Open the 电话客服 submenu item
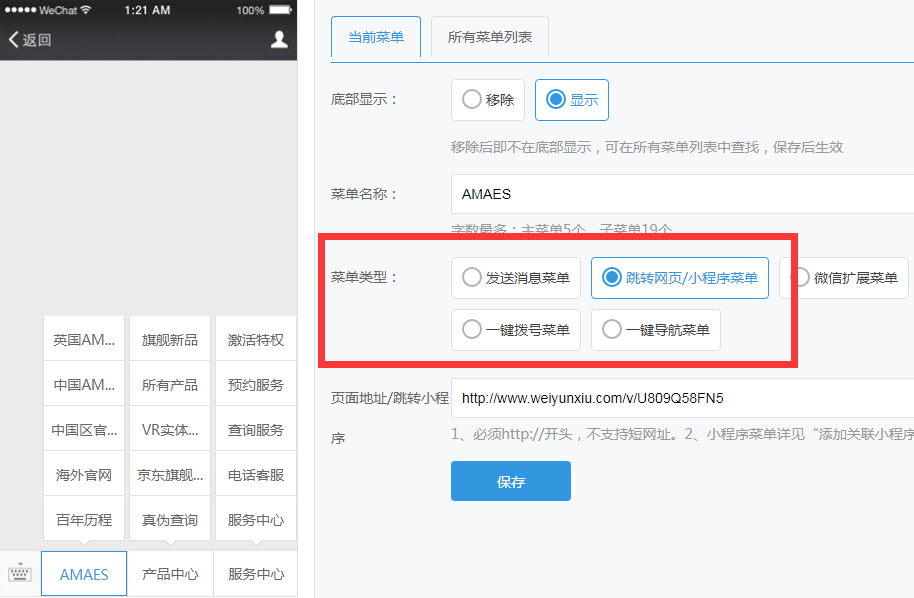Viewport: 914px width, 598px height. click(x=256, y=475)
